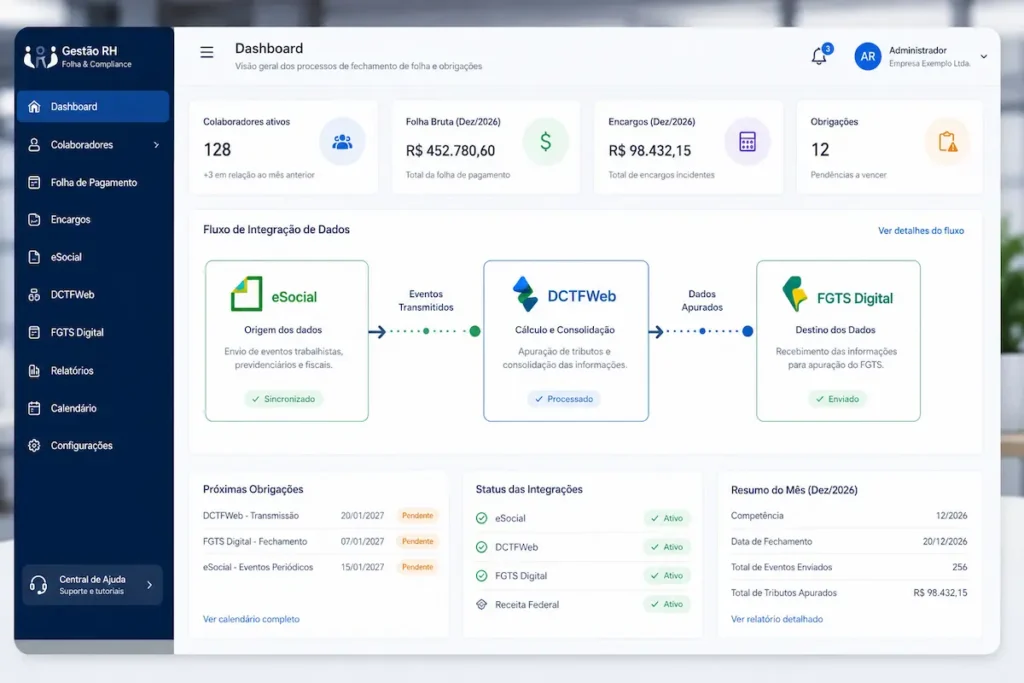Click the Eventos Transmitidos label
Image resolution: width=1024 pixels, height=683 pixels.
pyautogui.click(x=426, y=300)
